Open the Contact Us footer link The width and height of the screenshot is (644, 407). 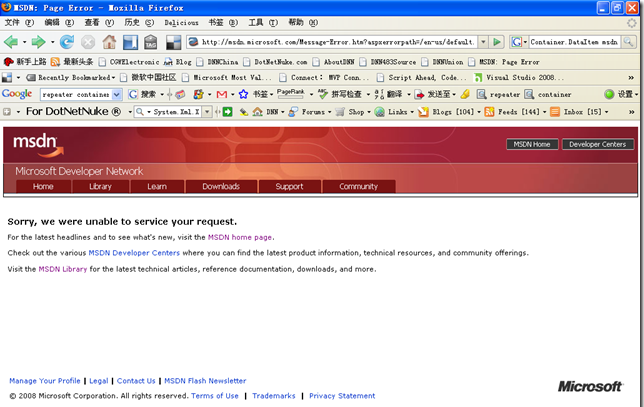pyautogui.click(x=136, y=381)
